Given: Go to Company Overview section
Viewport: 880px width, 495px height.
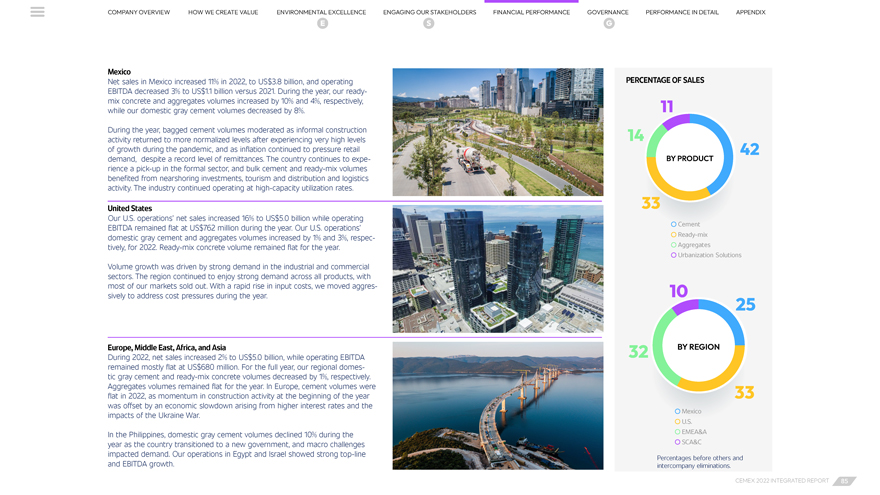Looking at the screenshot, I should tap(139, 12).
